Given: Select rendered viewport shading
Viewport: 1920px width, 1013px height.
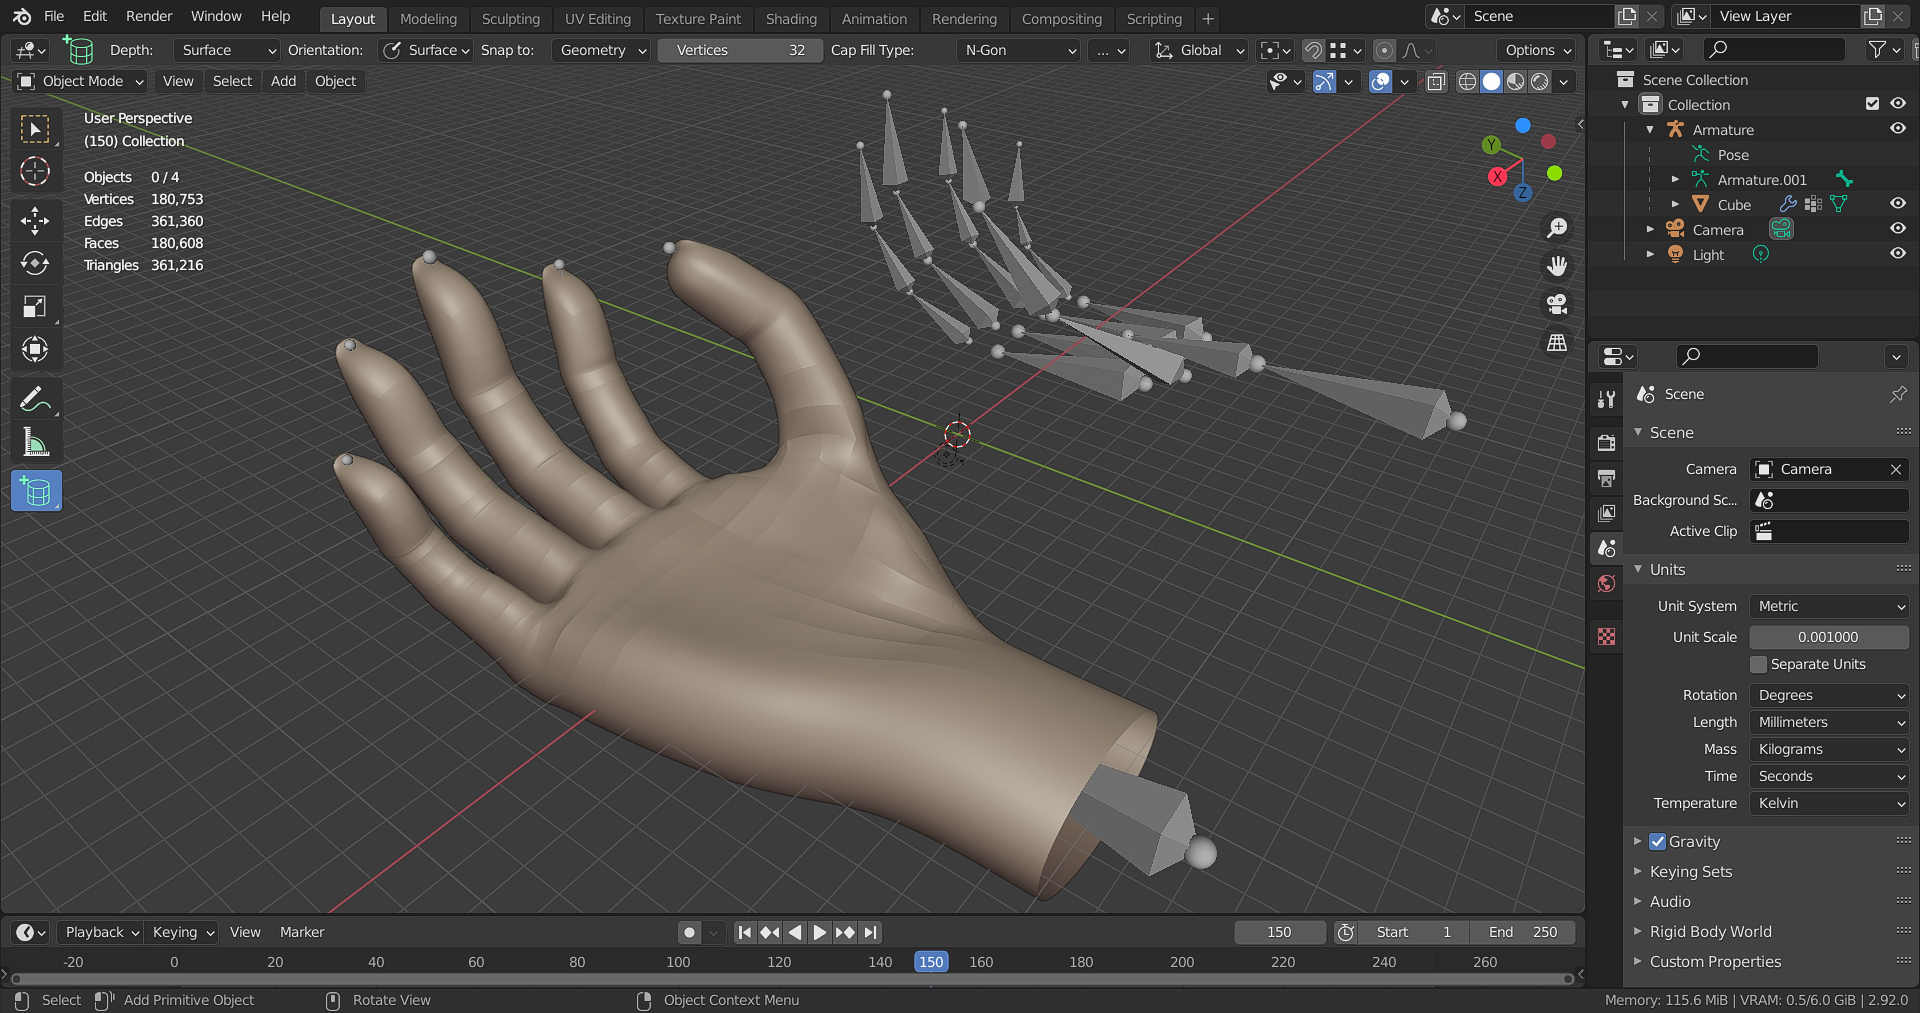Looking at the screenshot, I should (1540, 82).
